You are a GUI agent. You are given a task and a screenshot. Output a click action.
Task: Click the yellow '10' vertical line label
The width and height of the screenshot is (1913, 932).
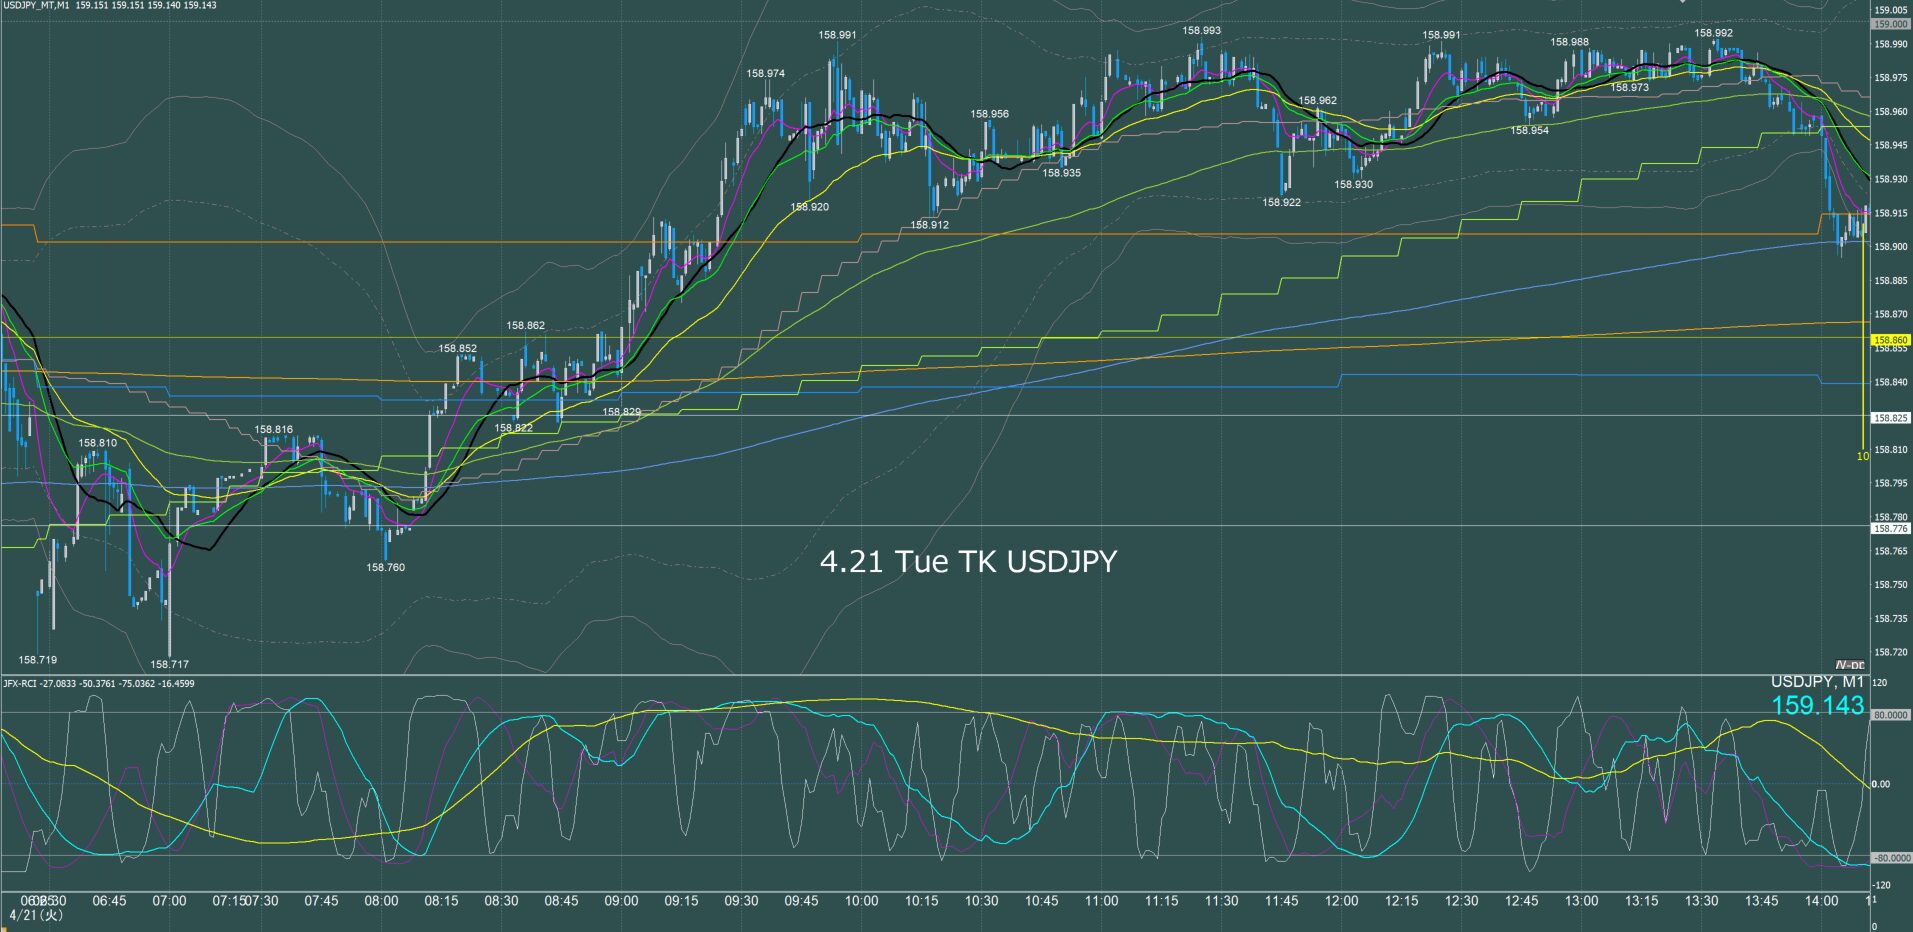coord(1862,456)
